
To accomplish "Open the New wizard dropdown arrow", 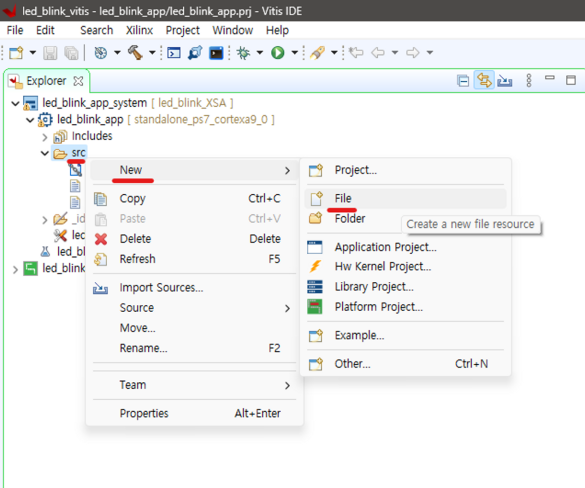I will pyautogui.click(x=33, y=53).
